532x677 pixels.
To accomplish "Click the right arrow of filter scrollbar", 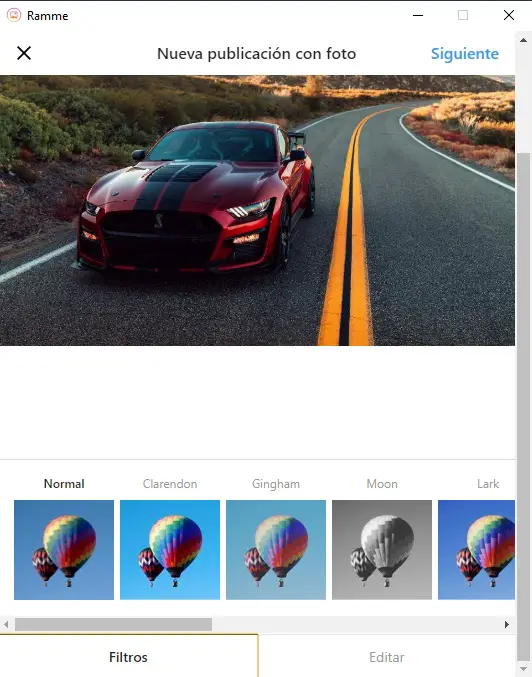I will (507, 624).
